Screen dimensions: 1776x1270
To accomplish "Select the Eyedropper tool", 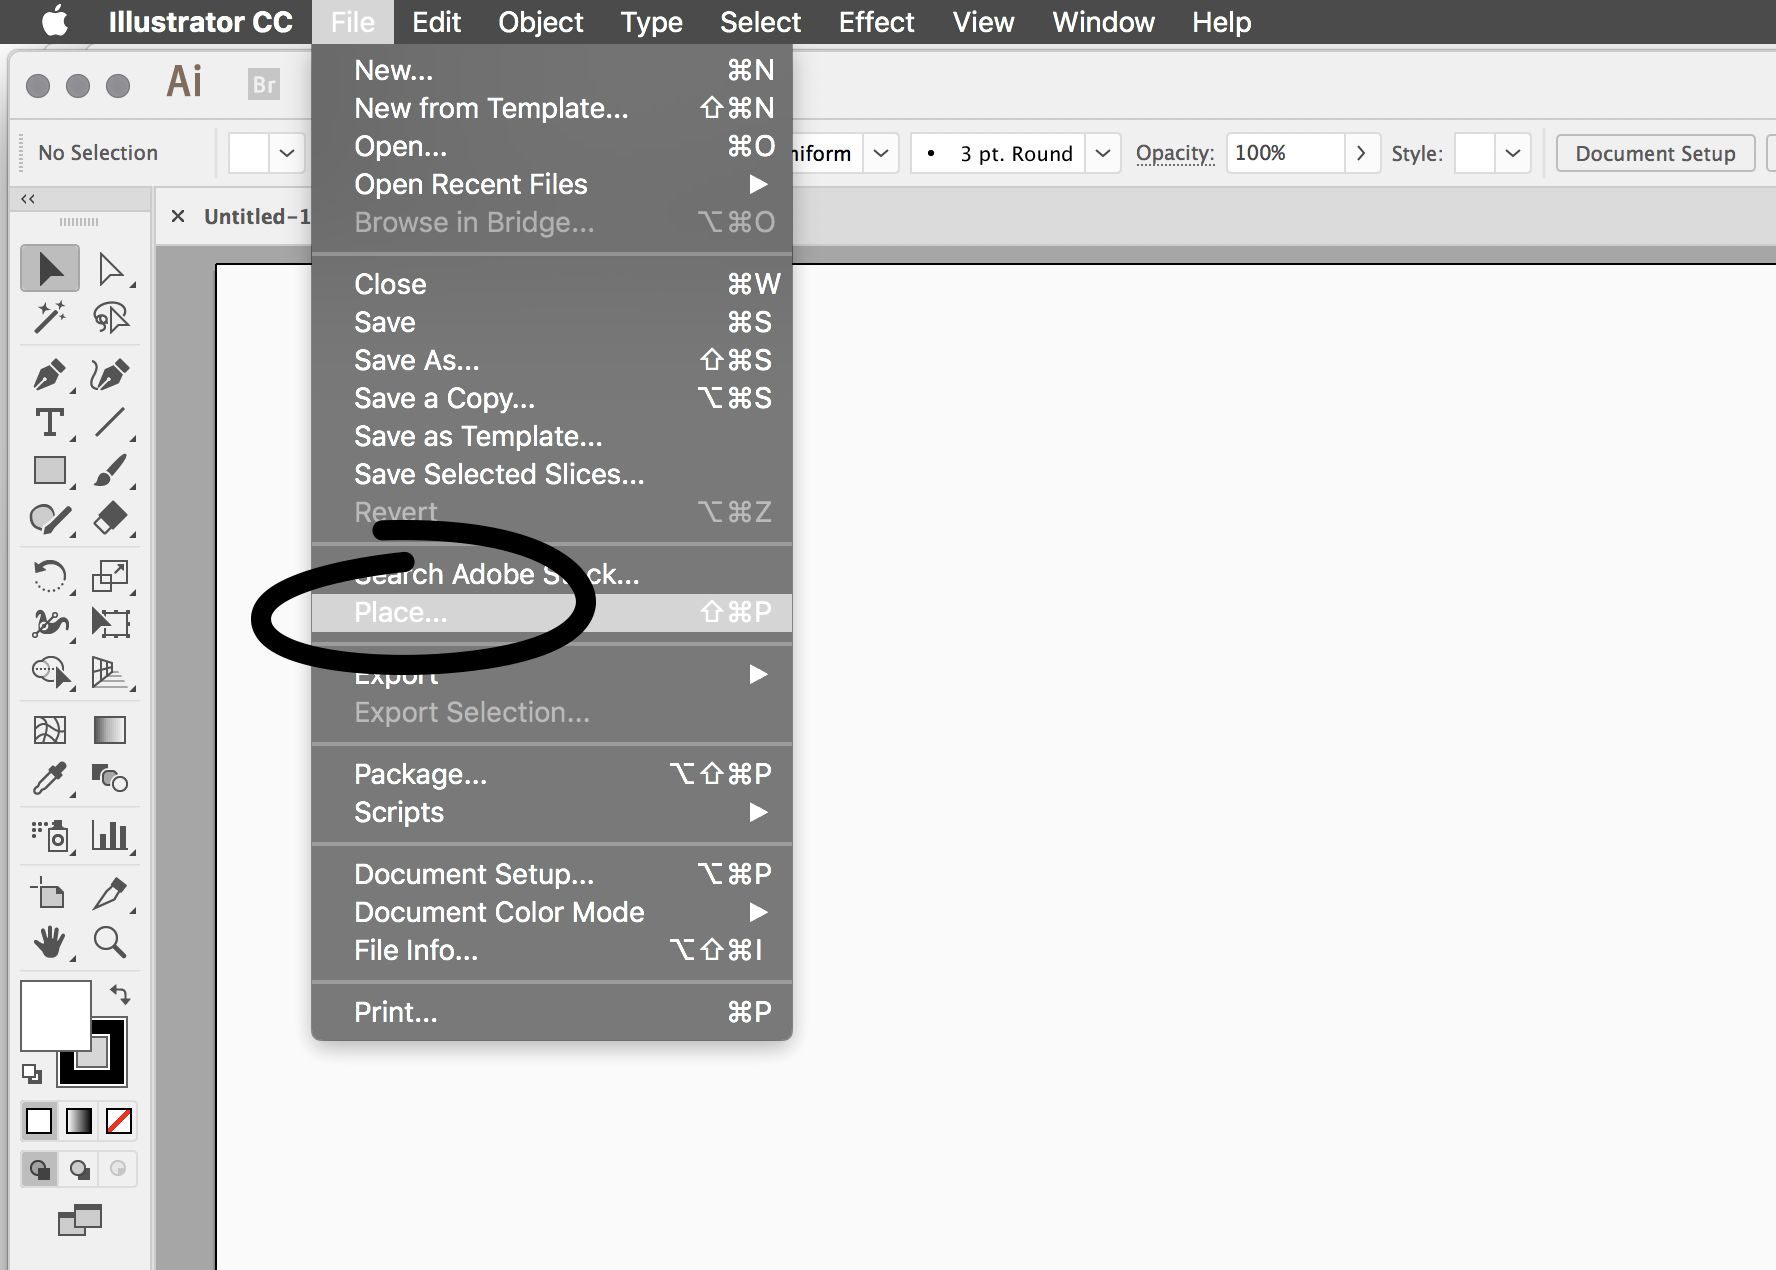I will tap(48, 779).
